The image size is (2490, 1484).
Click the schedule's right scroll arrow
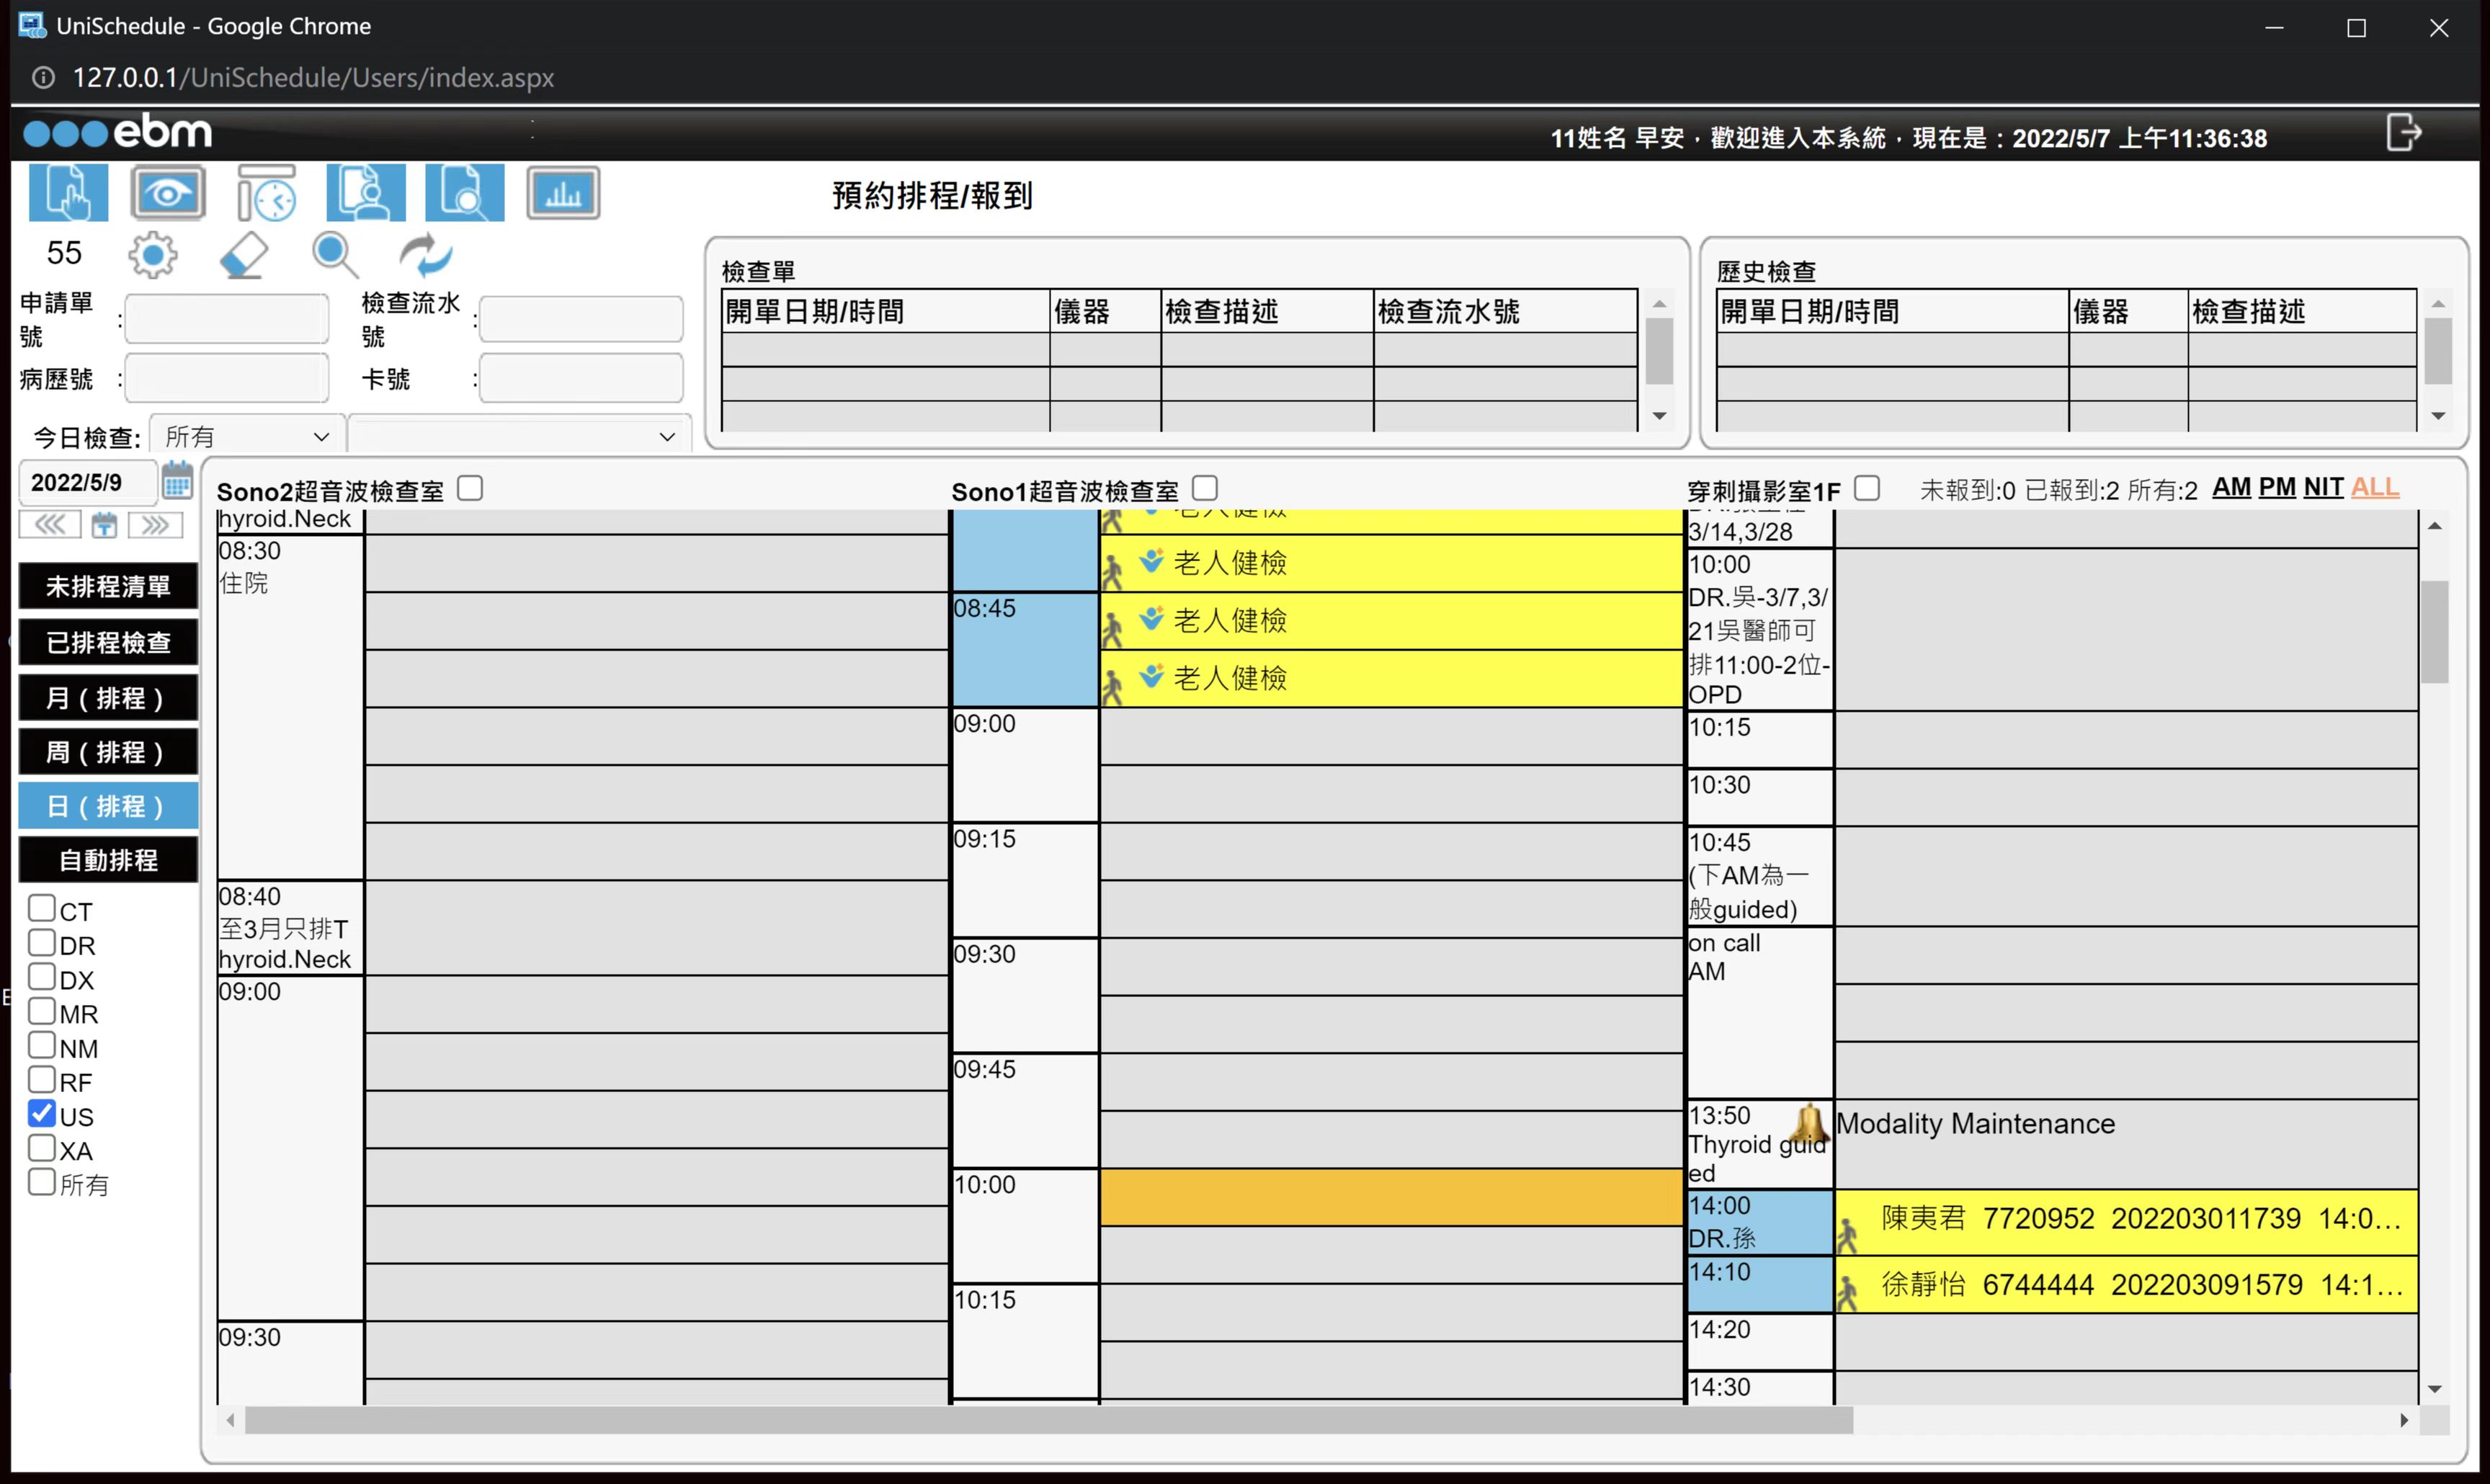(x=2404, y=1419)
